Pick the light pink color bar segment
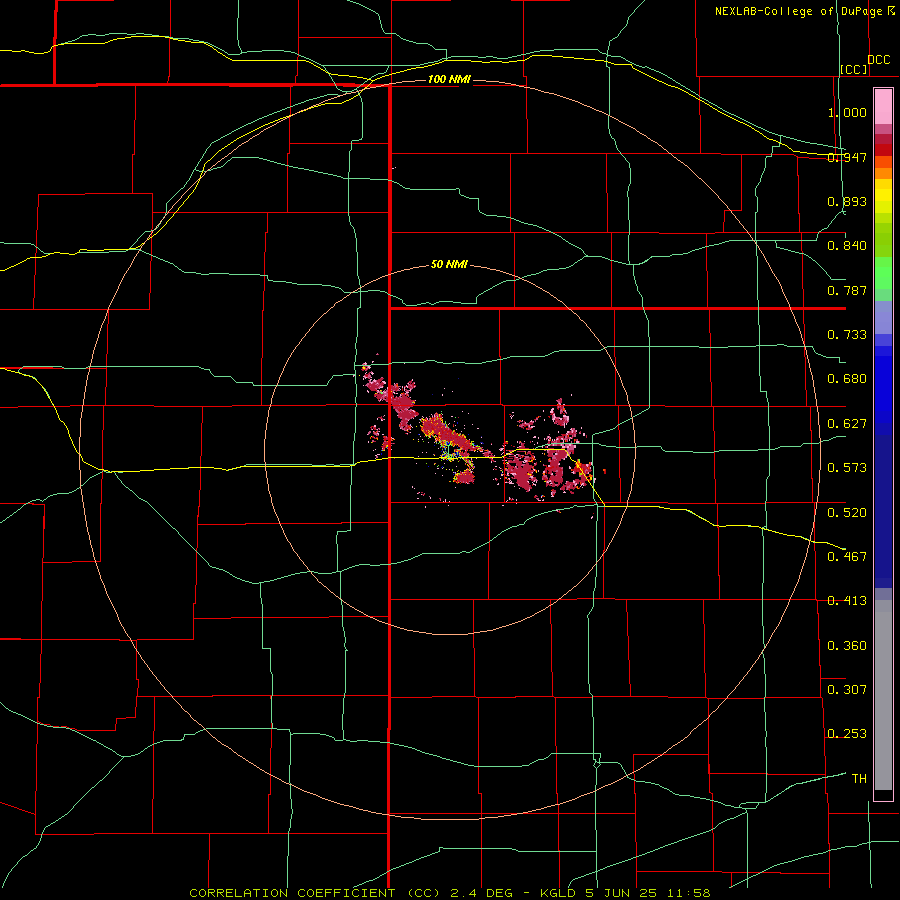900x900 pixels. point(883,106)
